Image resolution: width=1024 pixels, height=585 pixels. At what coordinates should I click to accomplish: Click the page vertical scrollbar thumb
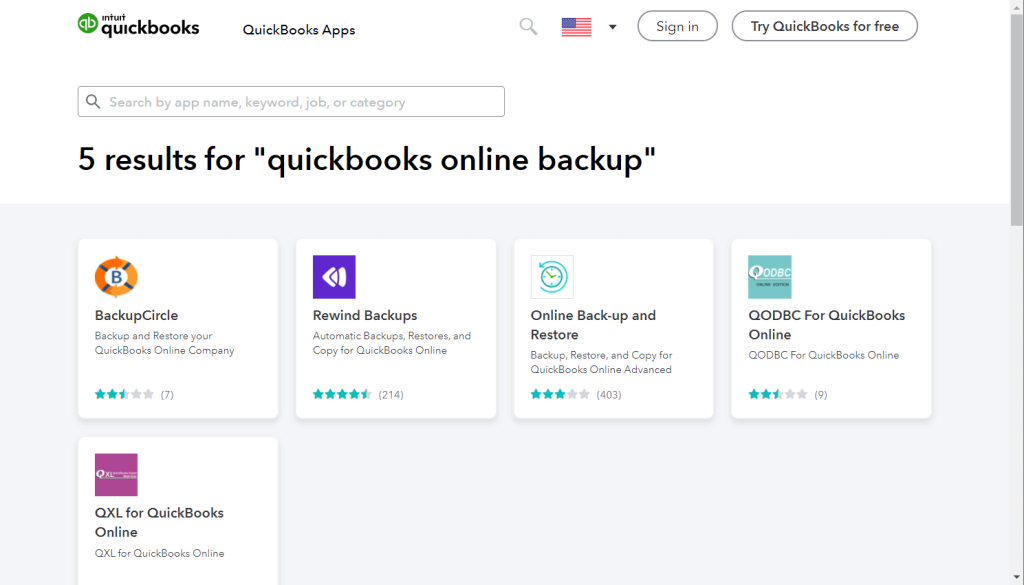pyautogui.click(x=1017, y=121)
